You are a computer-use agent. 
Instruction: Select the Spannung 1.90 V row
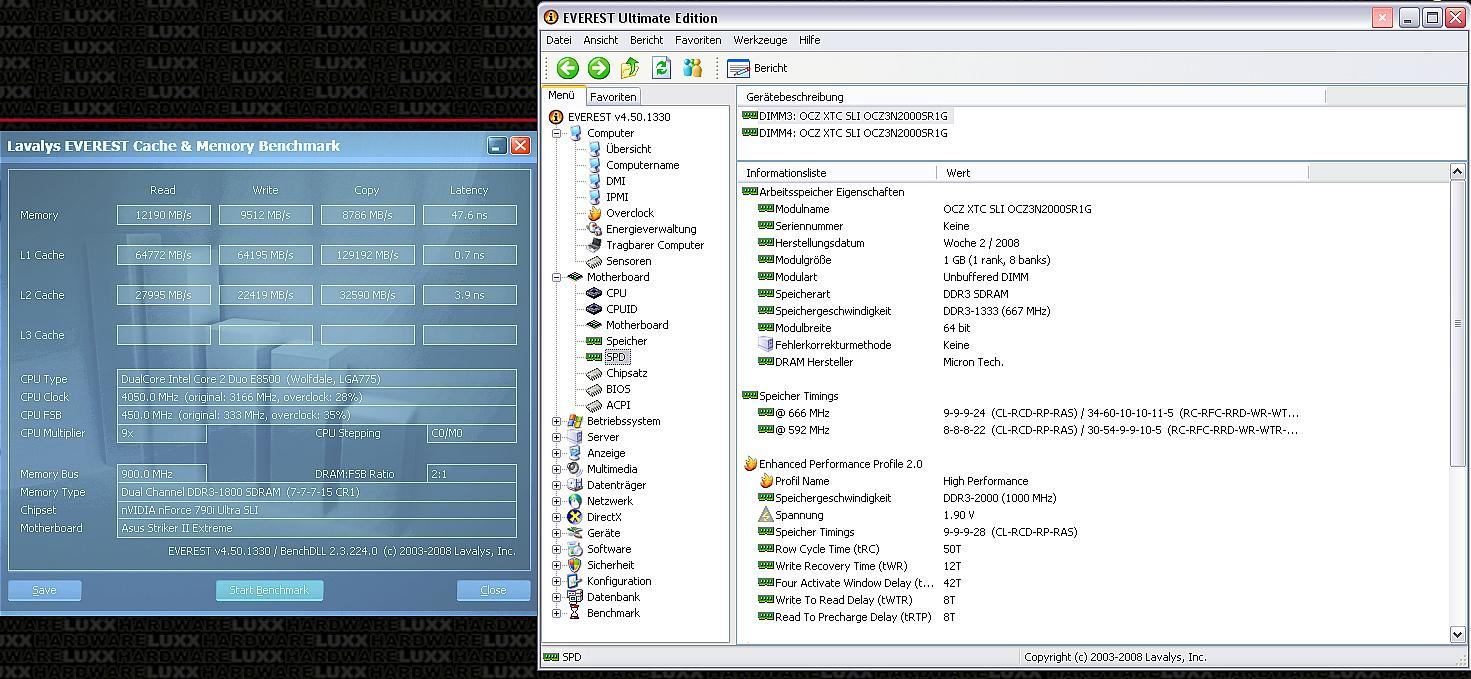[866, 515]
